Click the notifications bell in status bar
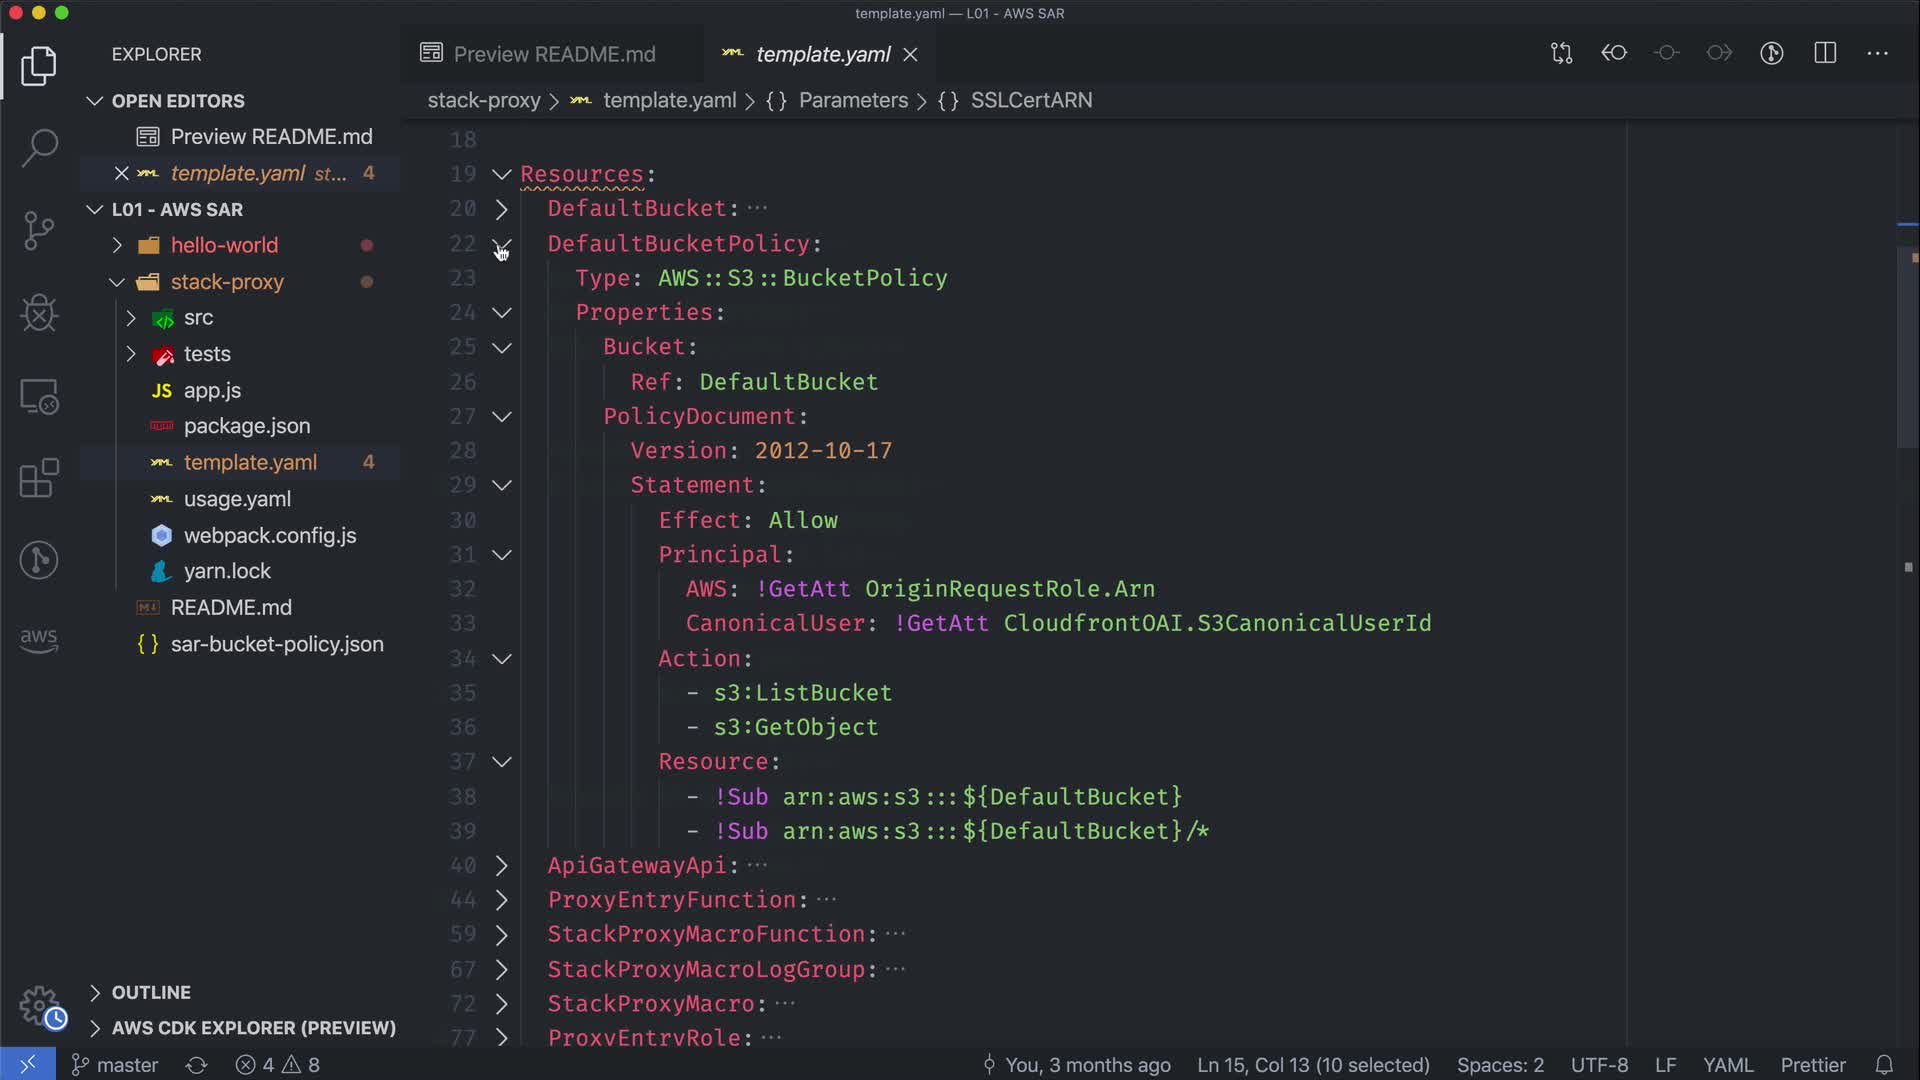 1884,1065
